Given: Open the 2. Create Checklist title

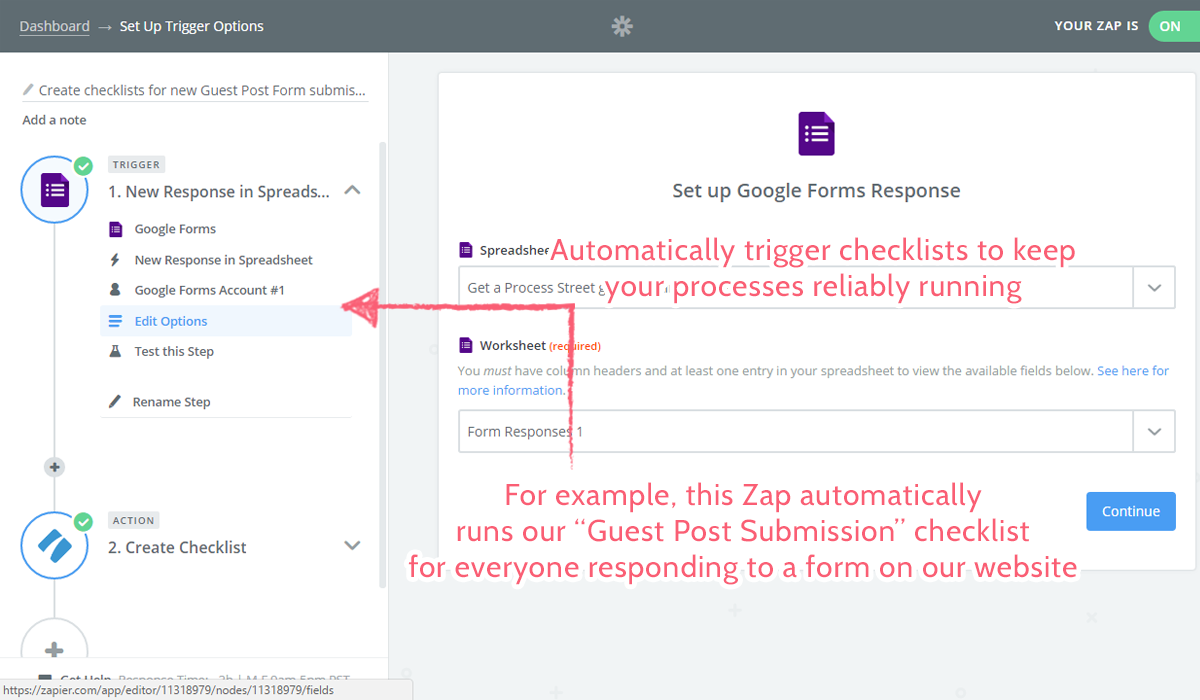Looking at the screenshot, I should pos(177,547).
